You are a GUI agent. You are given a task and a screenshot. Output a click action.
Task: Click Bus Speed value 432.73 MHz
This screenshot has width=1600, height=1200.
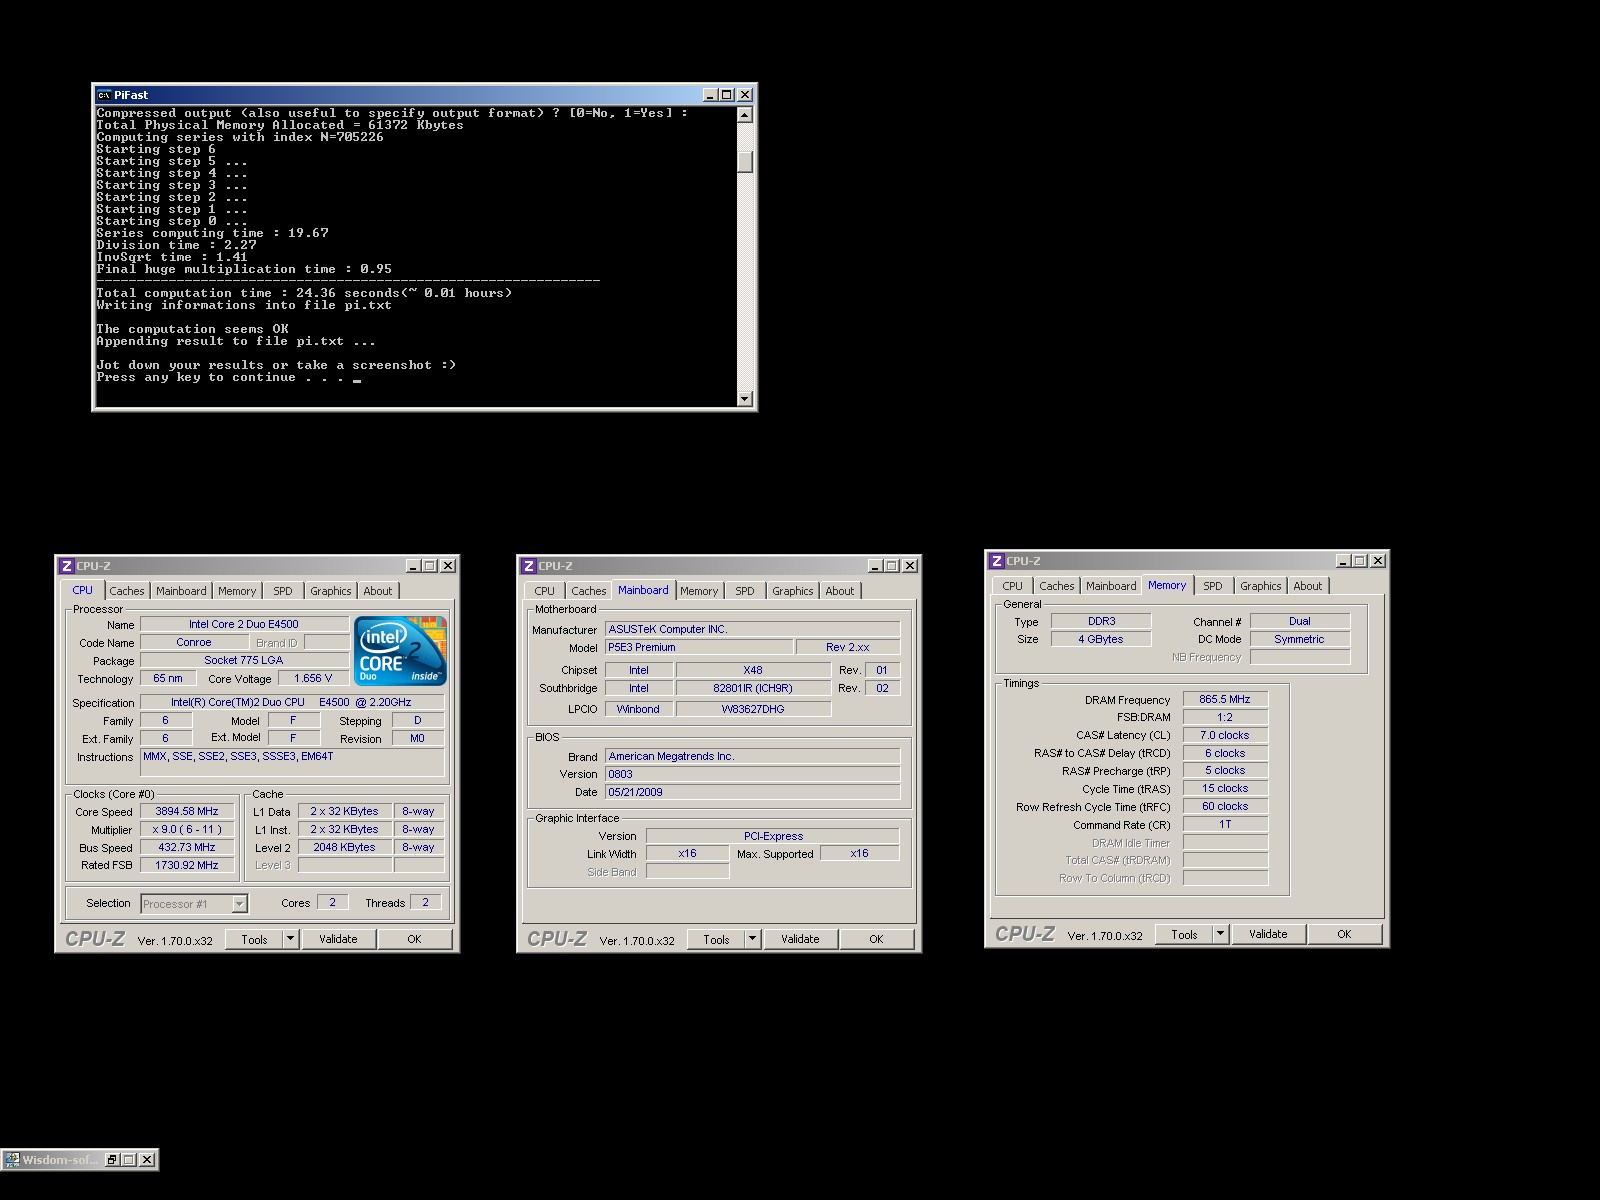click(x=187, y=847)
